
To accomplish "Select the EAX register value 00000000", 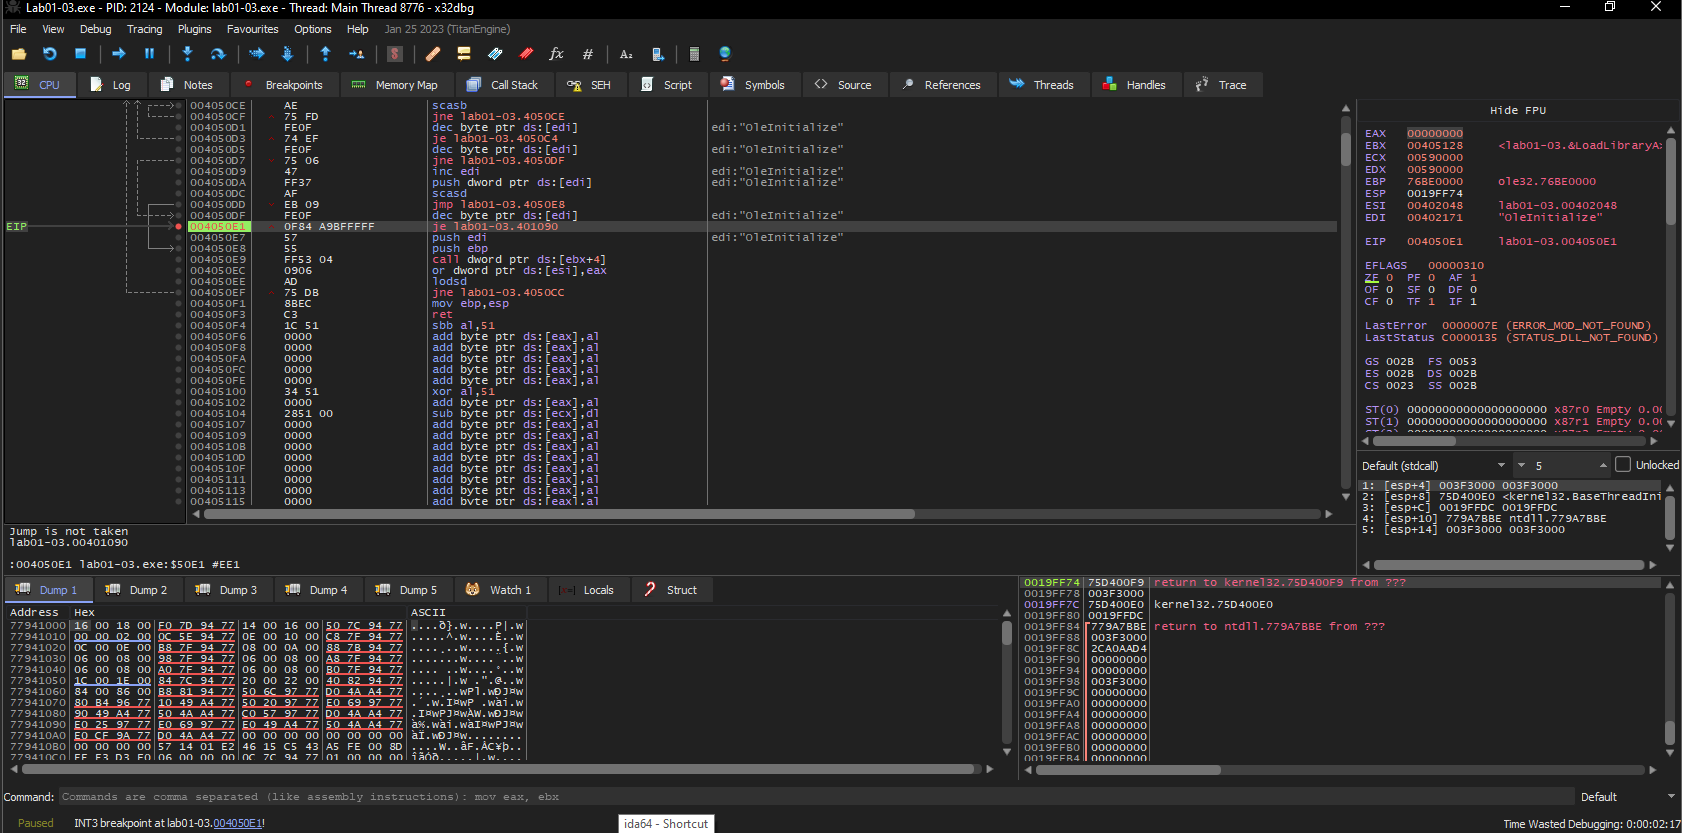I will click(x=1435, y=133).
